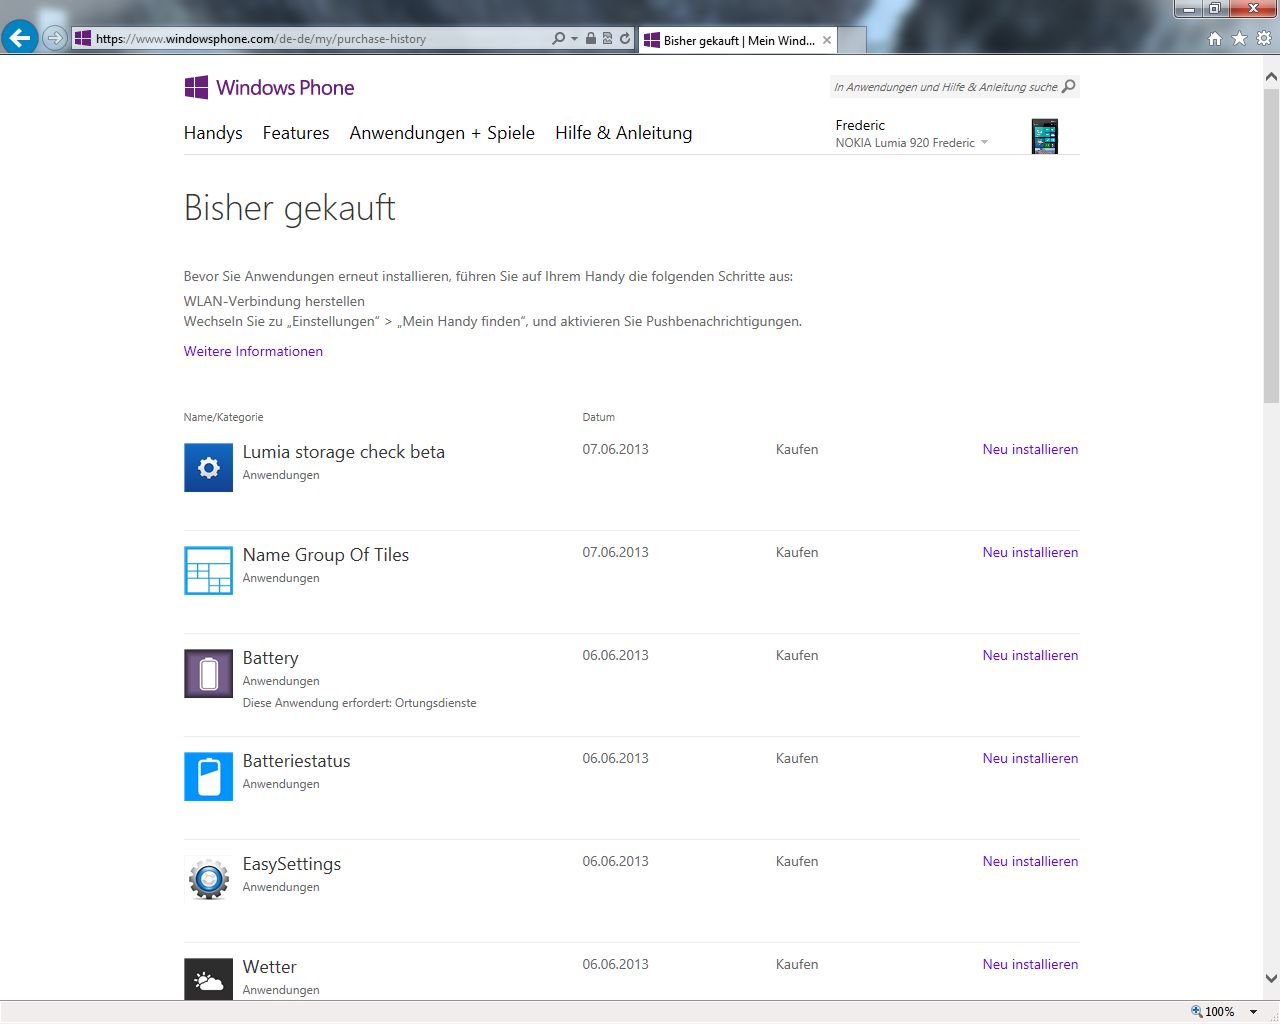Click the scrollbar up arrow
The width and height of the screenshot is (1280, 1024).
1271,76
